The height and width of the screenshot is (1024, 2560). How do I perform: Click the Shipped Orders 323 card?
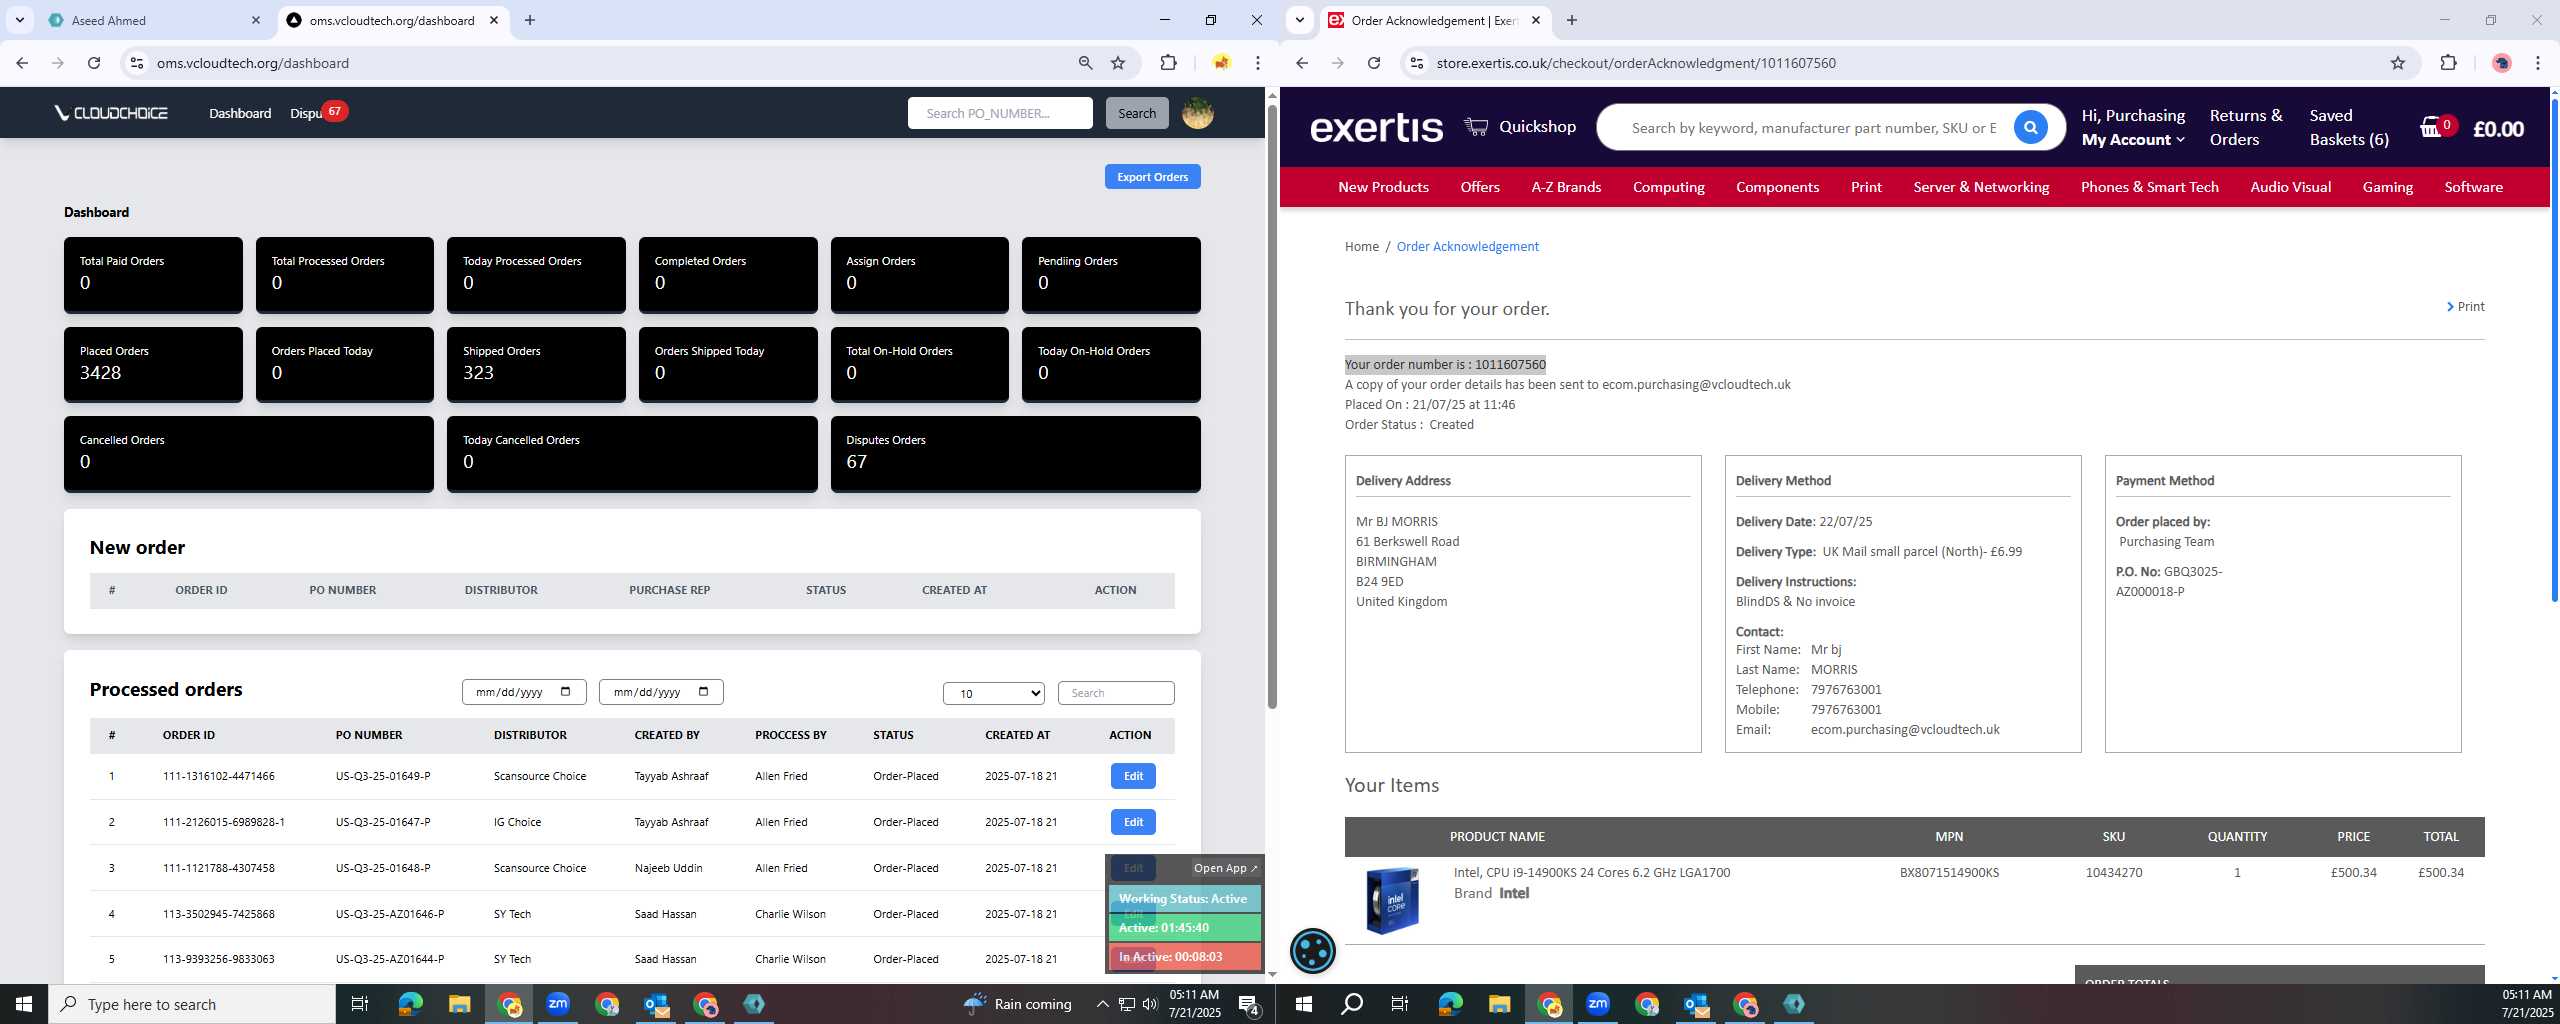536,365
